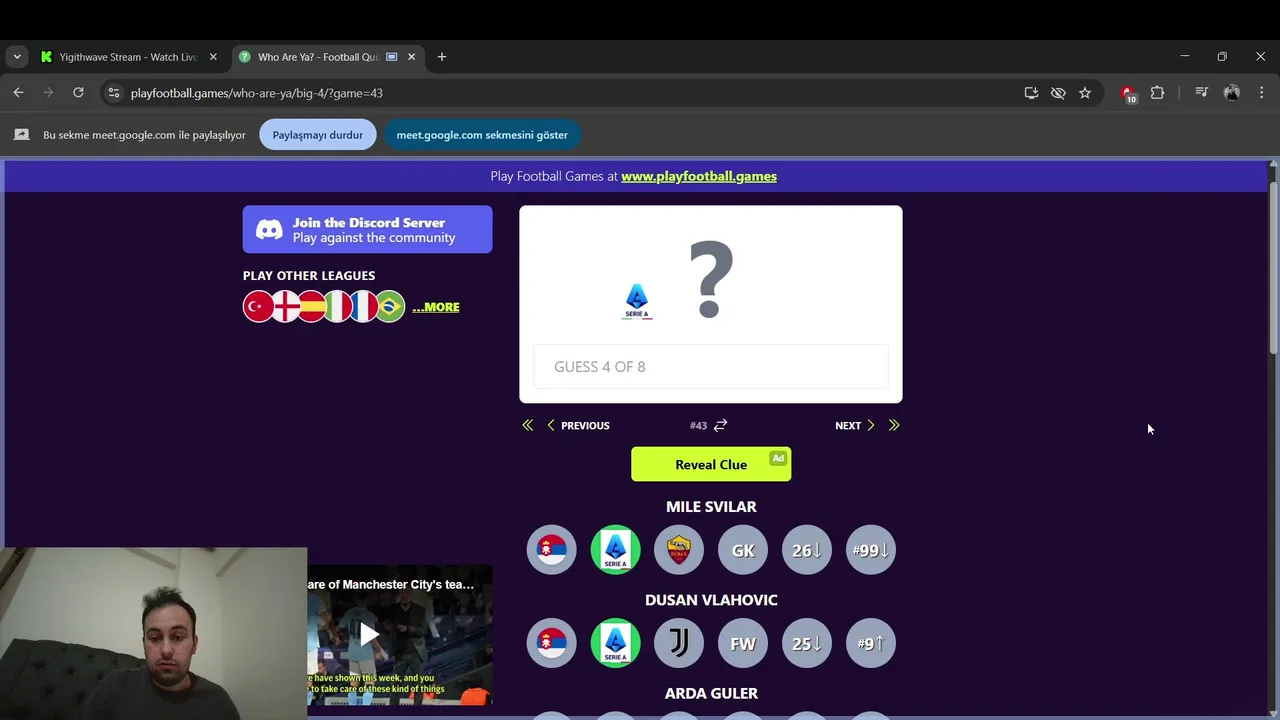Reload the page
This screenshot has width=1280, height=720.
[78, 93]
